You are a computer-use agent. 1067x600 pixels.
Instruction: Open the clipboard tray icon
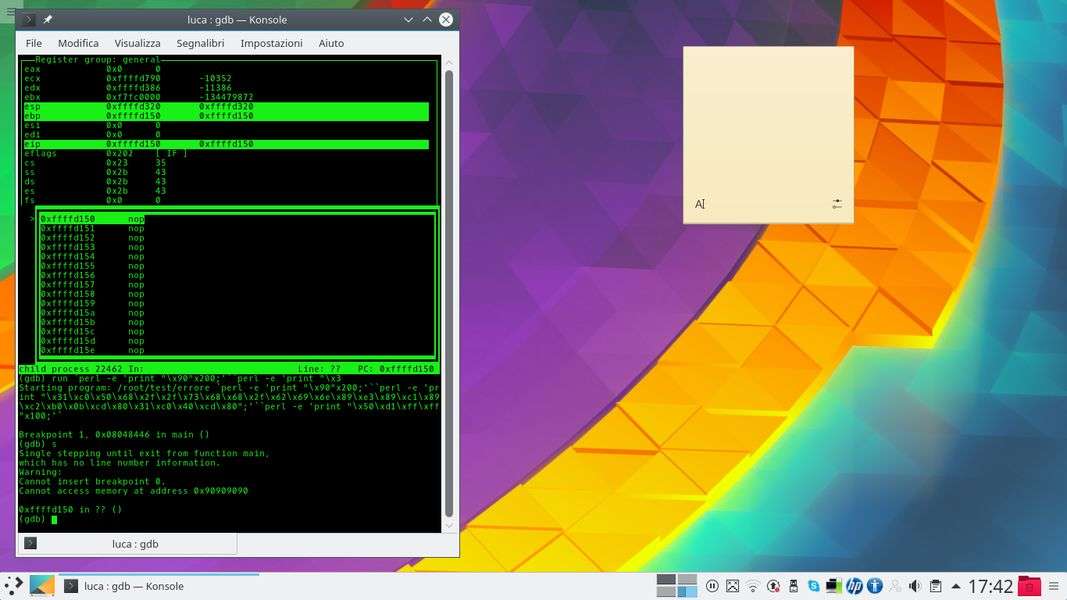click(x=935, y=586)
